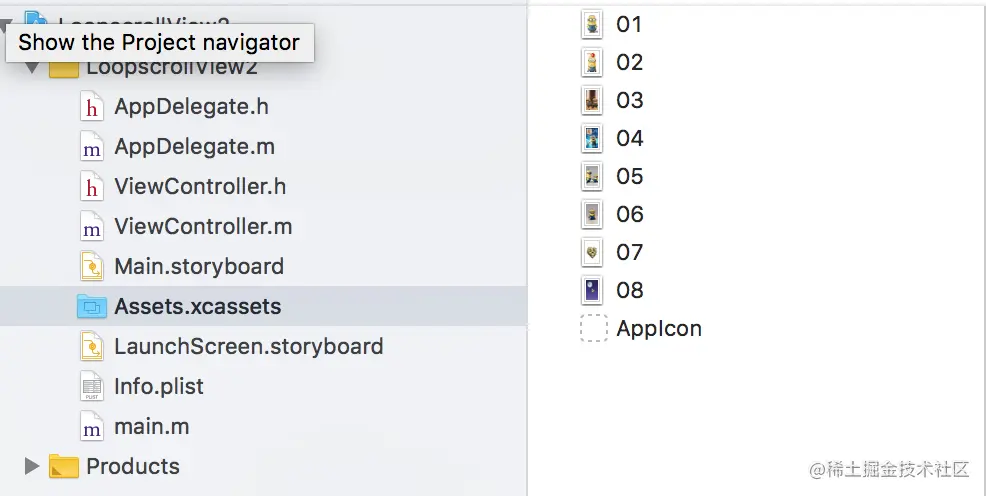Image resolution: width=986 pixels, height=496 pixels.
Task: Pick the 08 image set entry
Action: (x=630, y=291)
